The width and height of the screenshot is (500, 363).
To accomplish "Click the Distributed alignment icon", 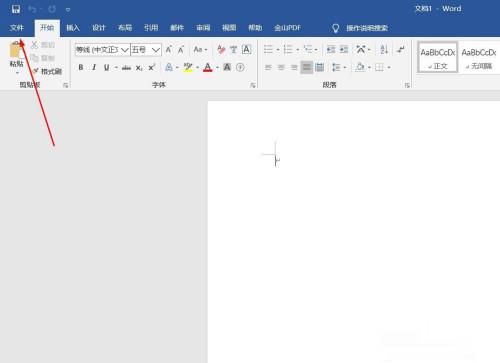I will point(320,67).
